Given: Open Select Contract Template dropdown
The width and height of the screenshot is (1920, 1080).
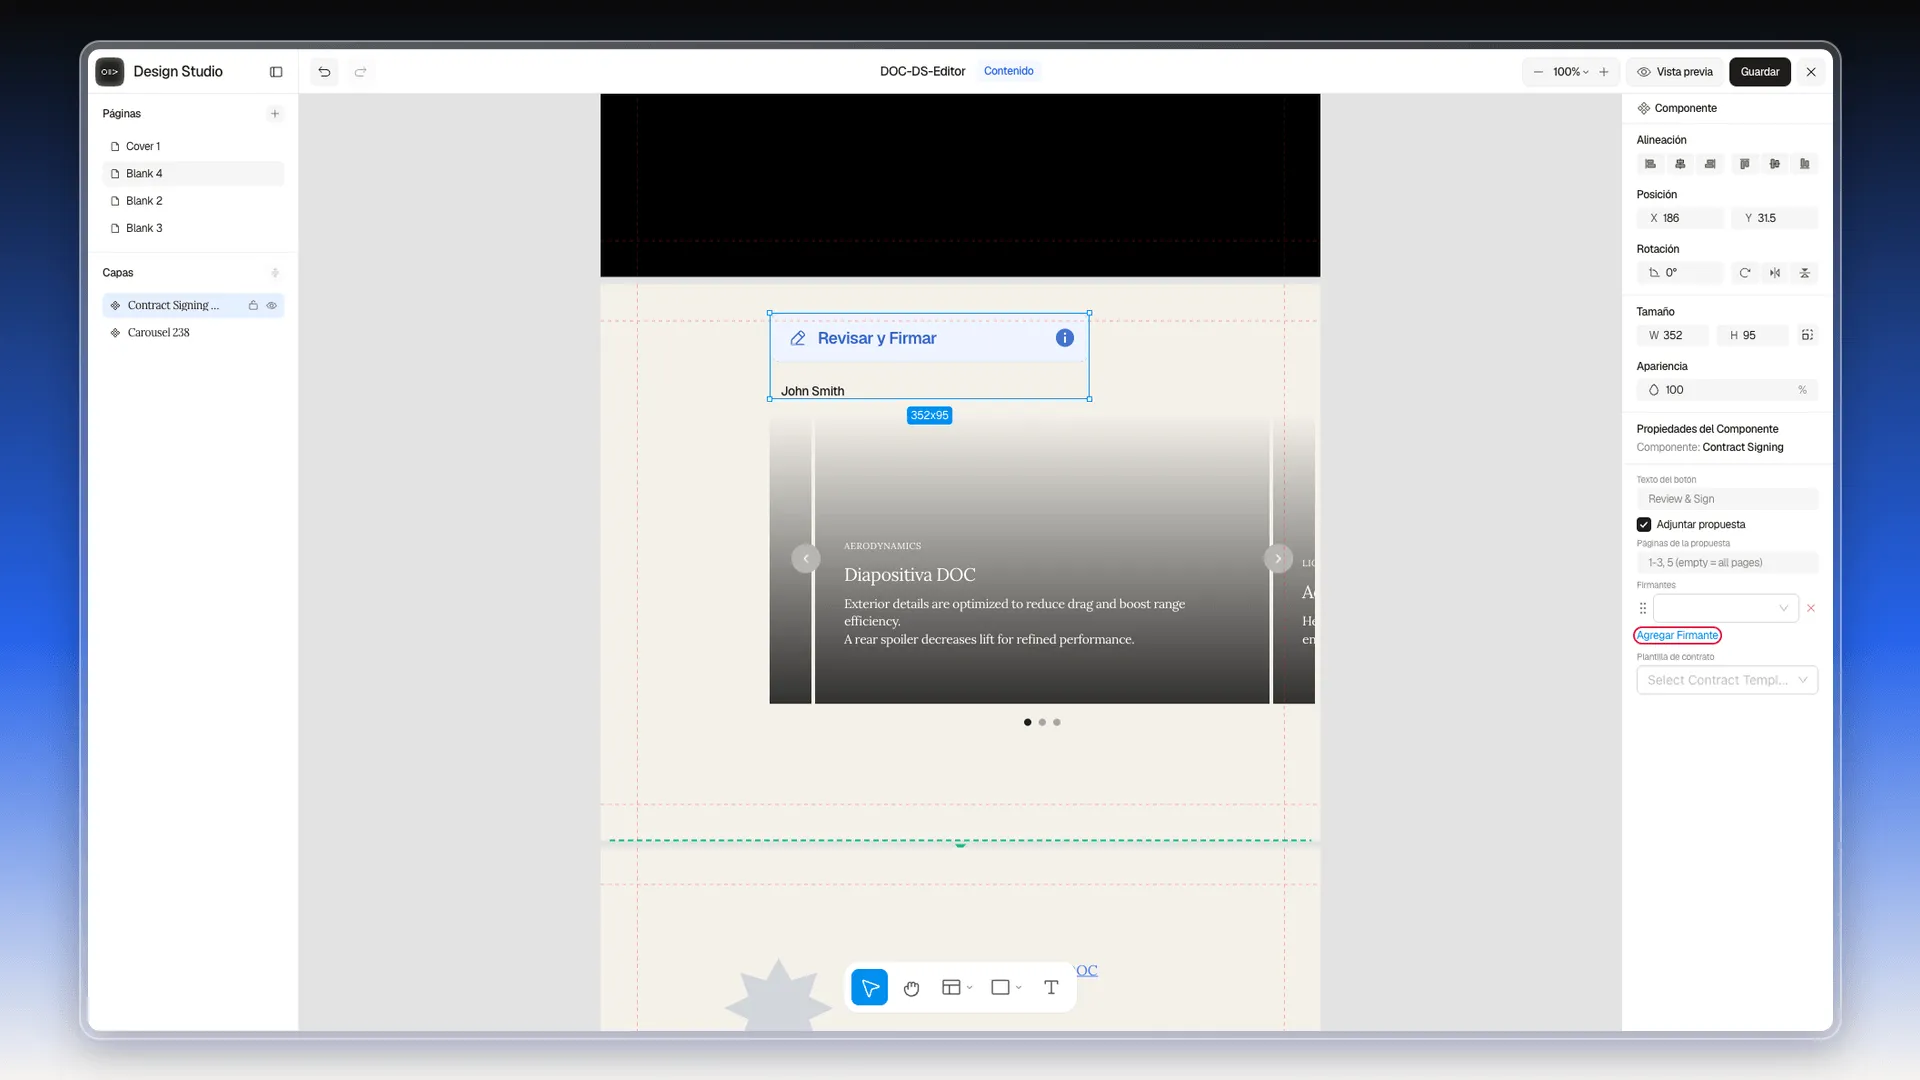Looking at the screenshot, I should coord(1727,680).
